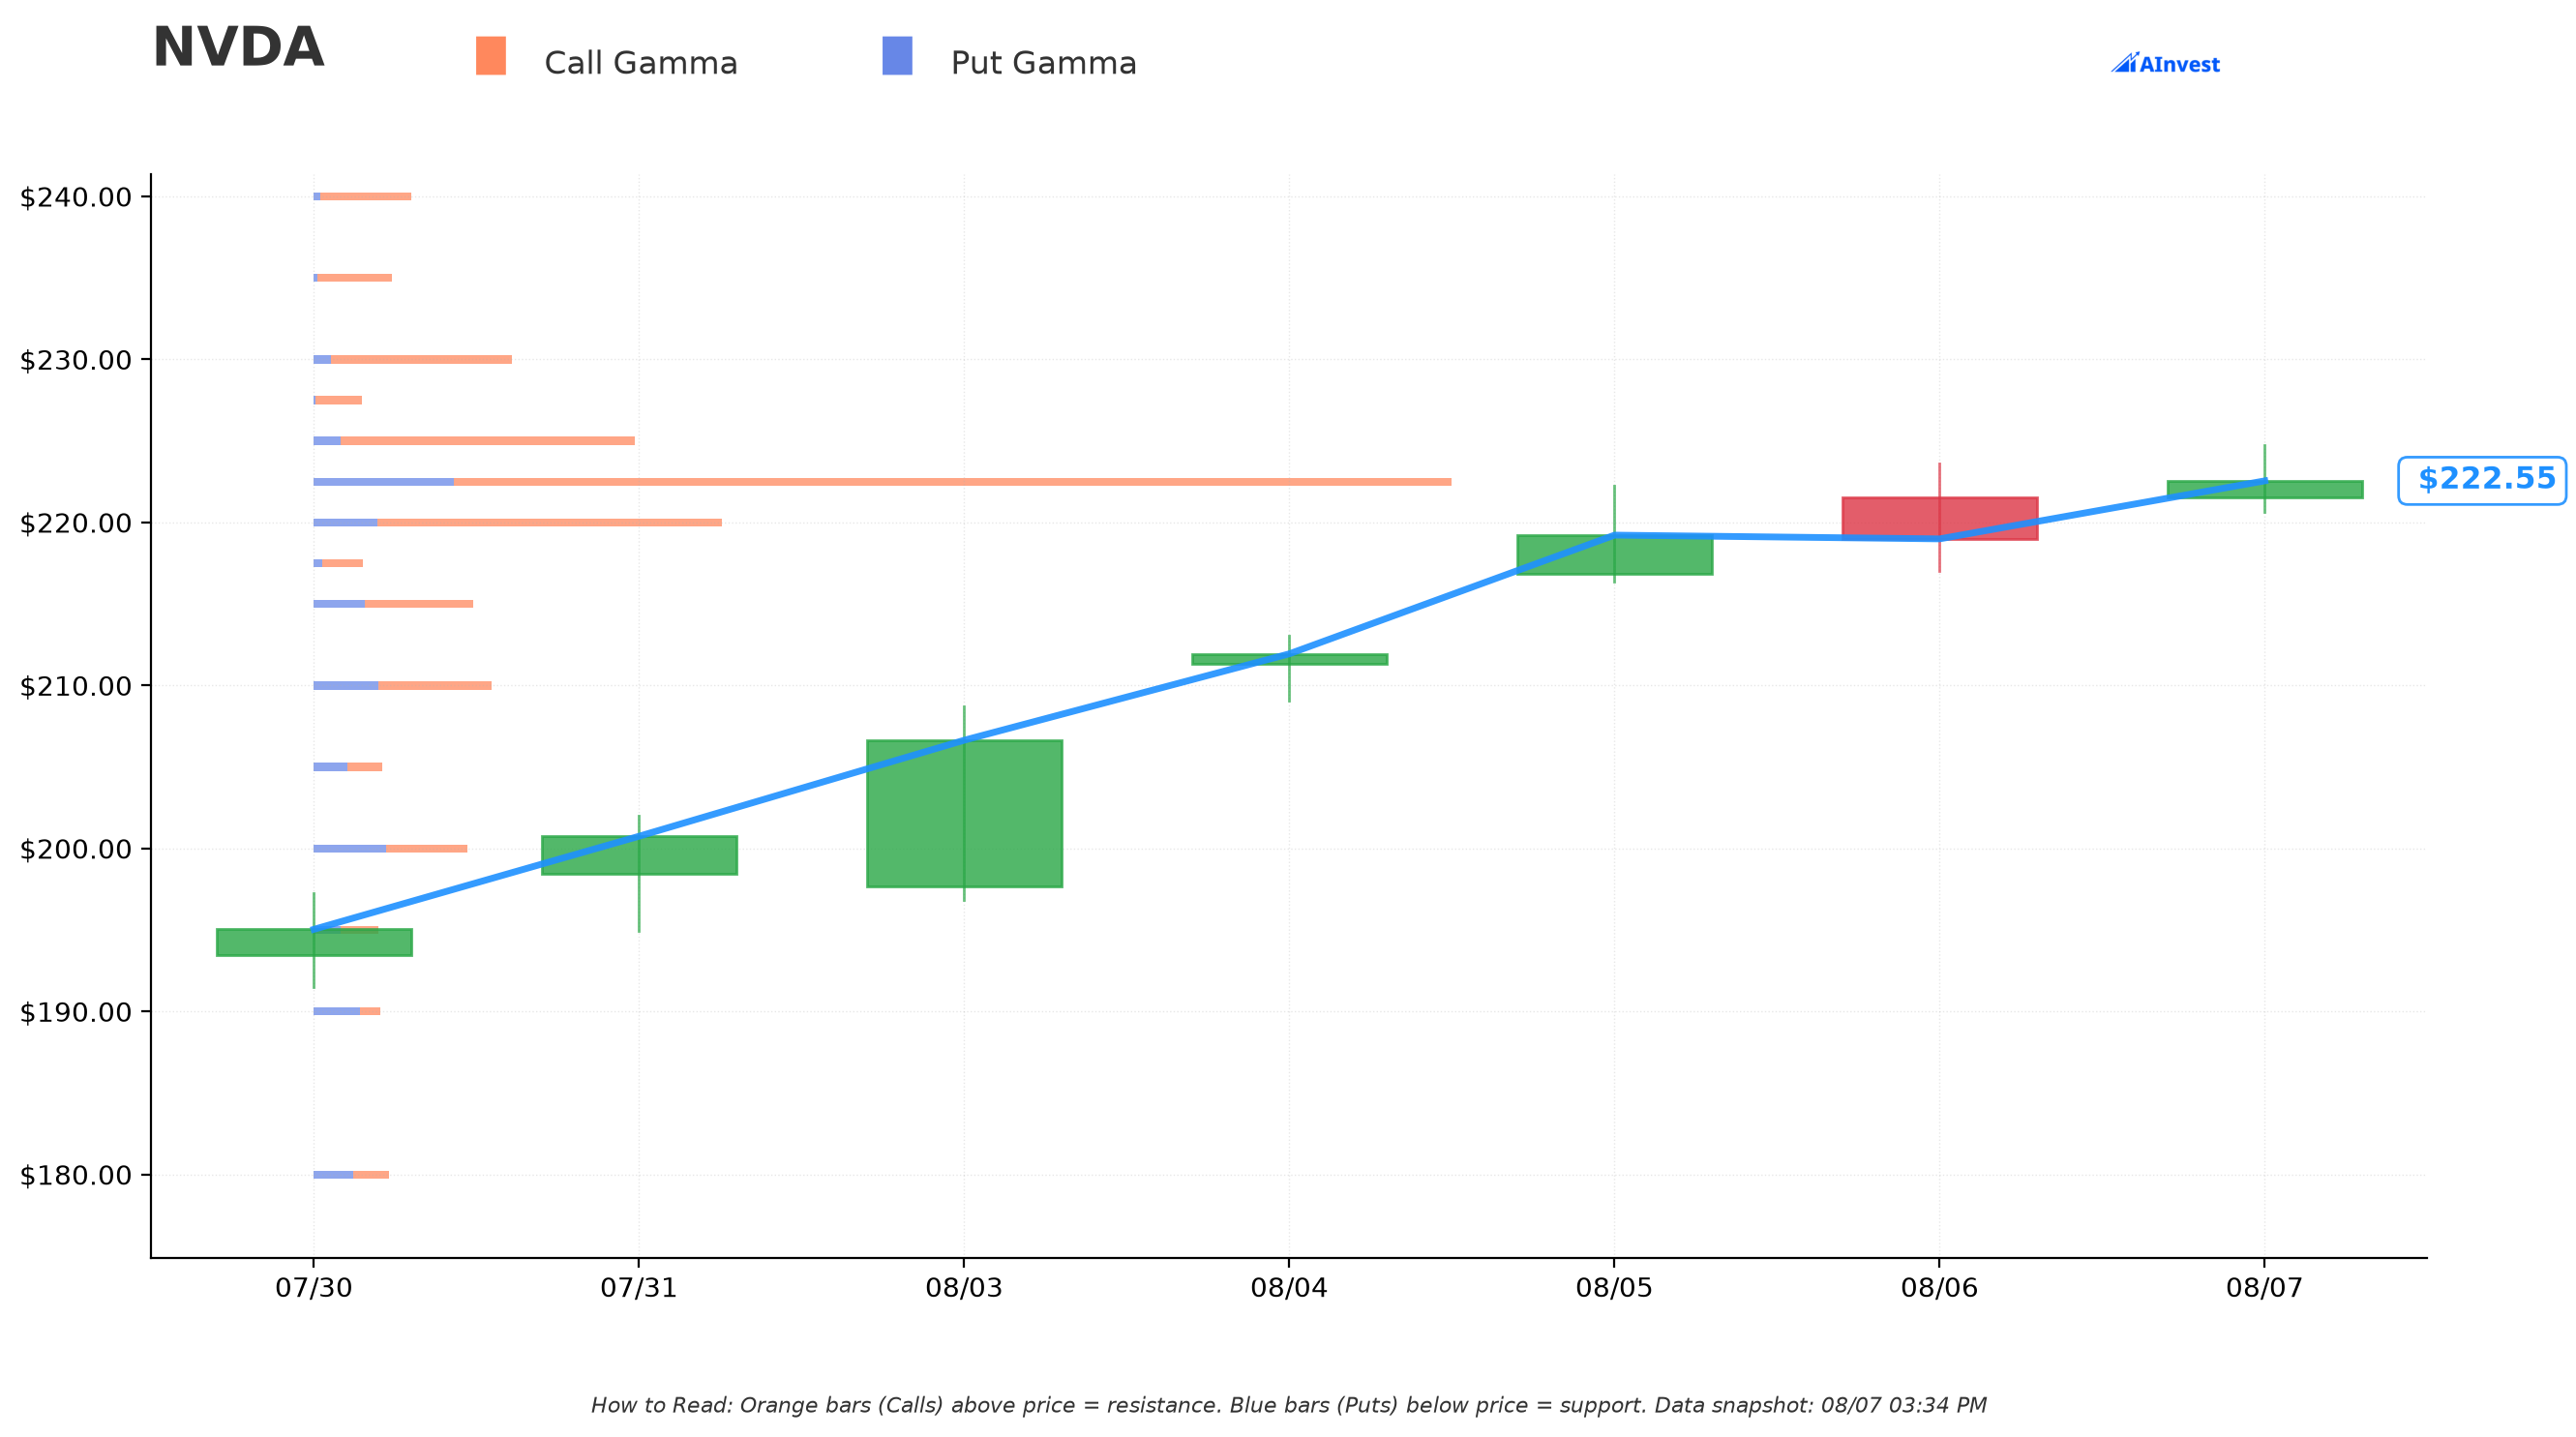The width and height of the screenshot is (2576, 1437).
Task: Select the $230.00 y-axis label
Action: point(76,360)
